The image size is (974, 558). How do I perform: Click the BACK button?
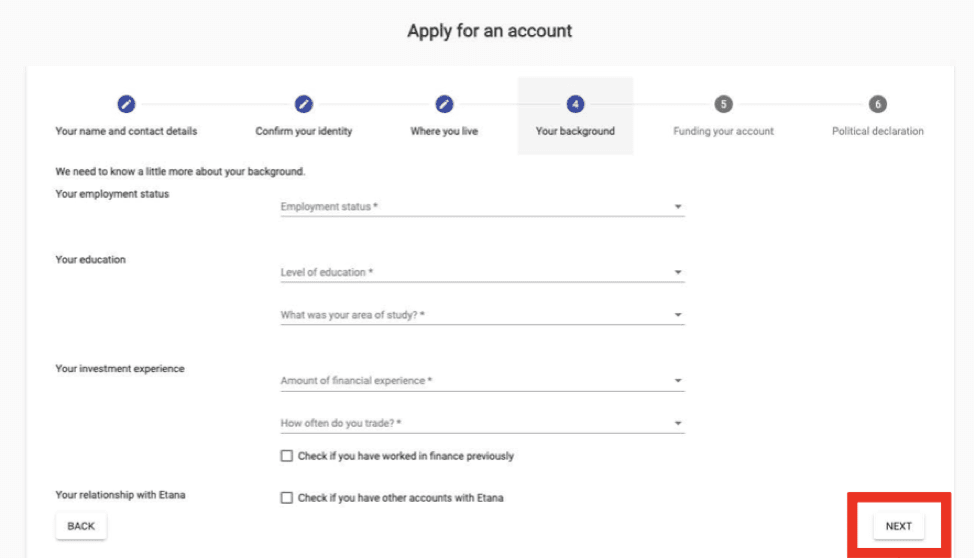click(81, 526)
